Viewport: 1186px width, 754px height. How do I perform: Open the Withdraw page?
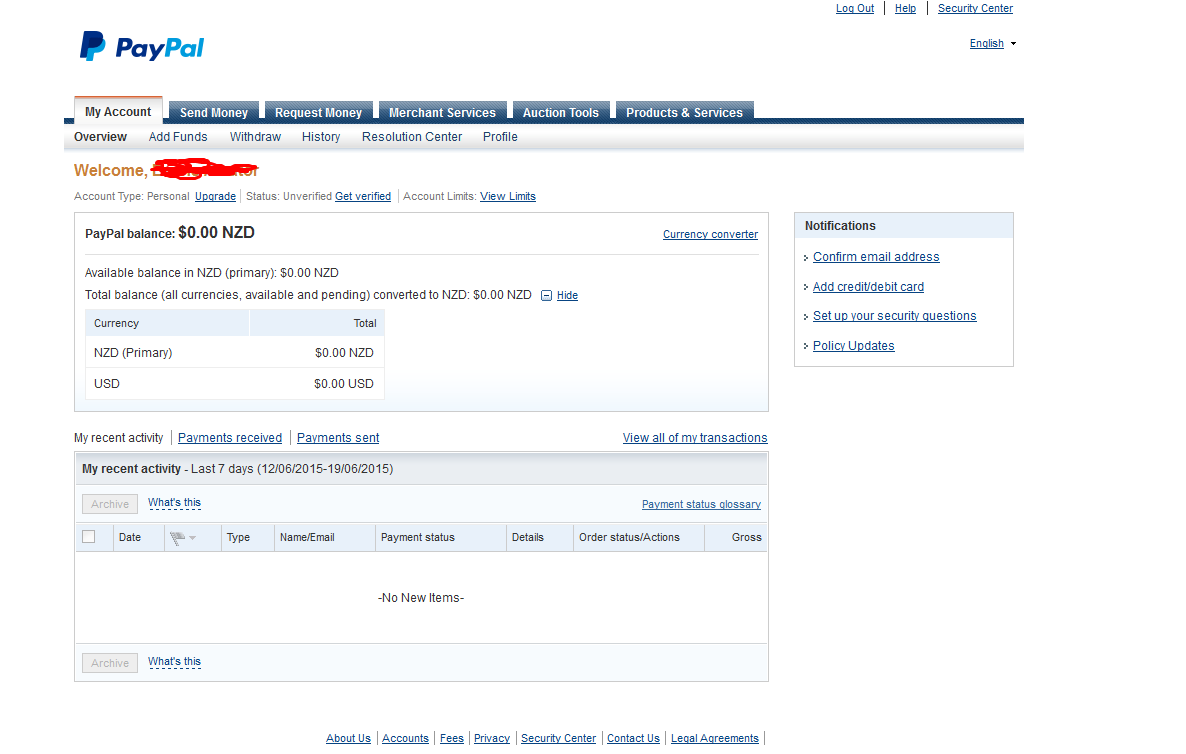(255, 137)
